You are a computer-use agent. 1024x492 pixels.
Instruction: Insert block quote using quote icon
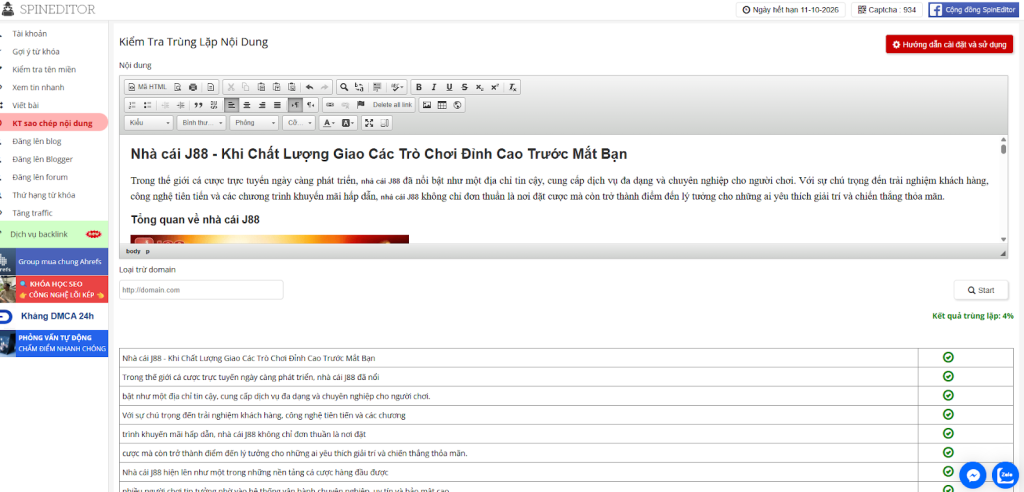[x=198, y=104]
